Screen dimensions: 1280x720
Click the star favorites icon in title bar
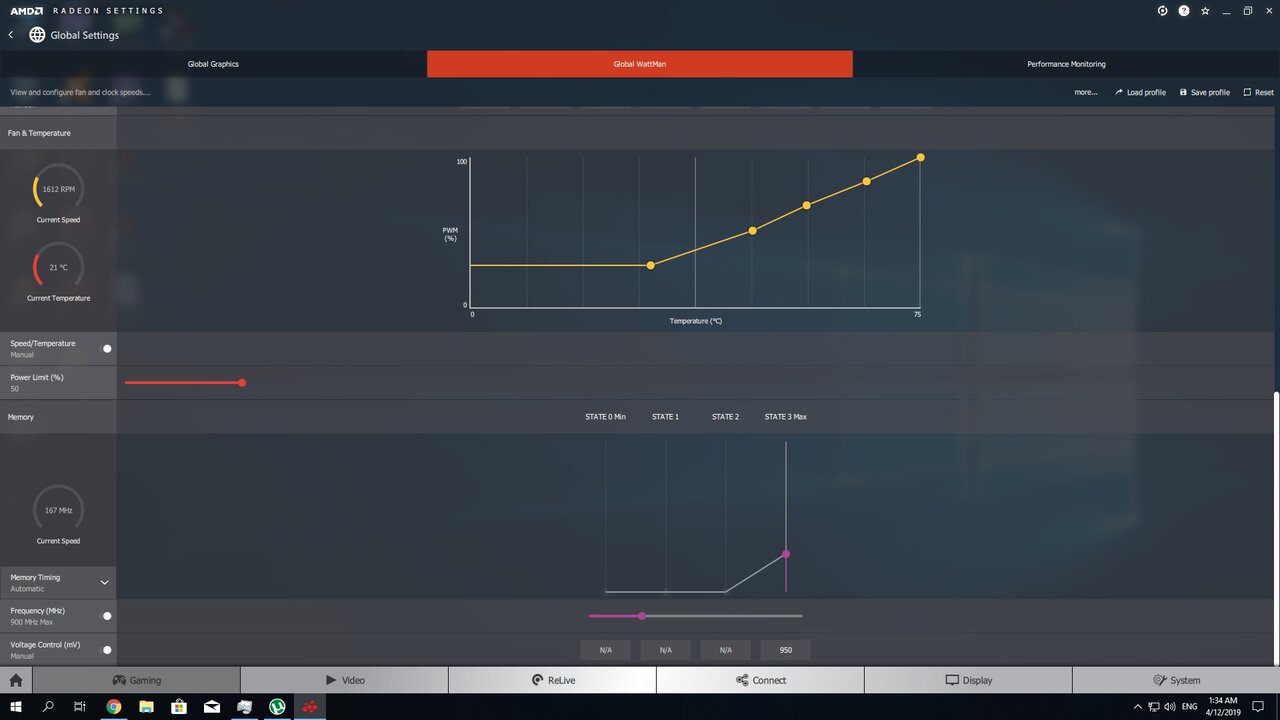(x=1205, y=11)
